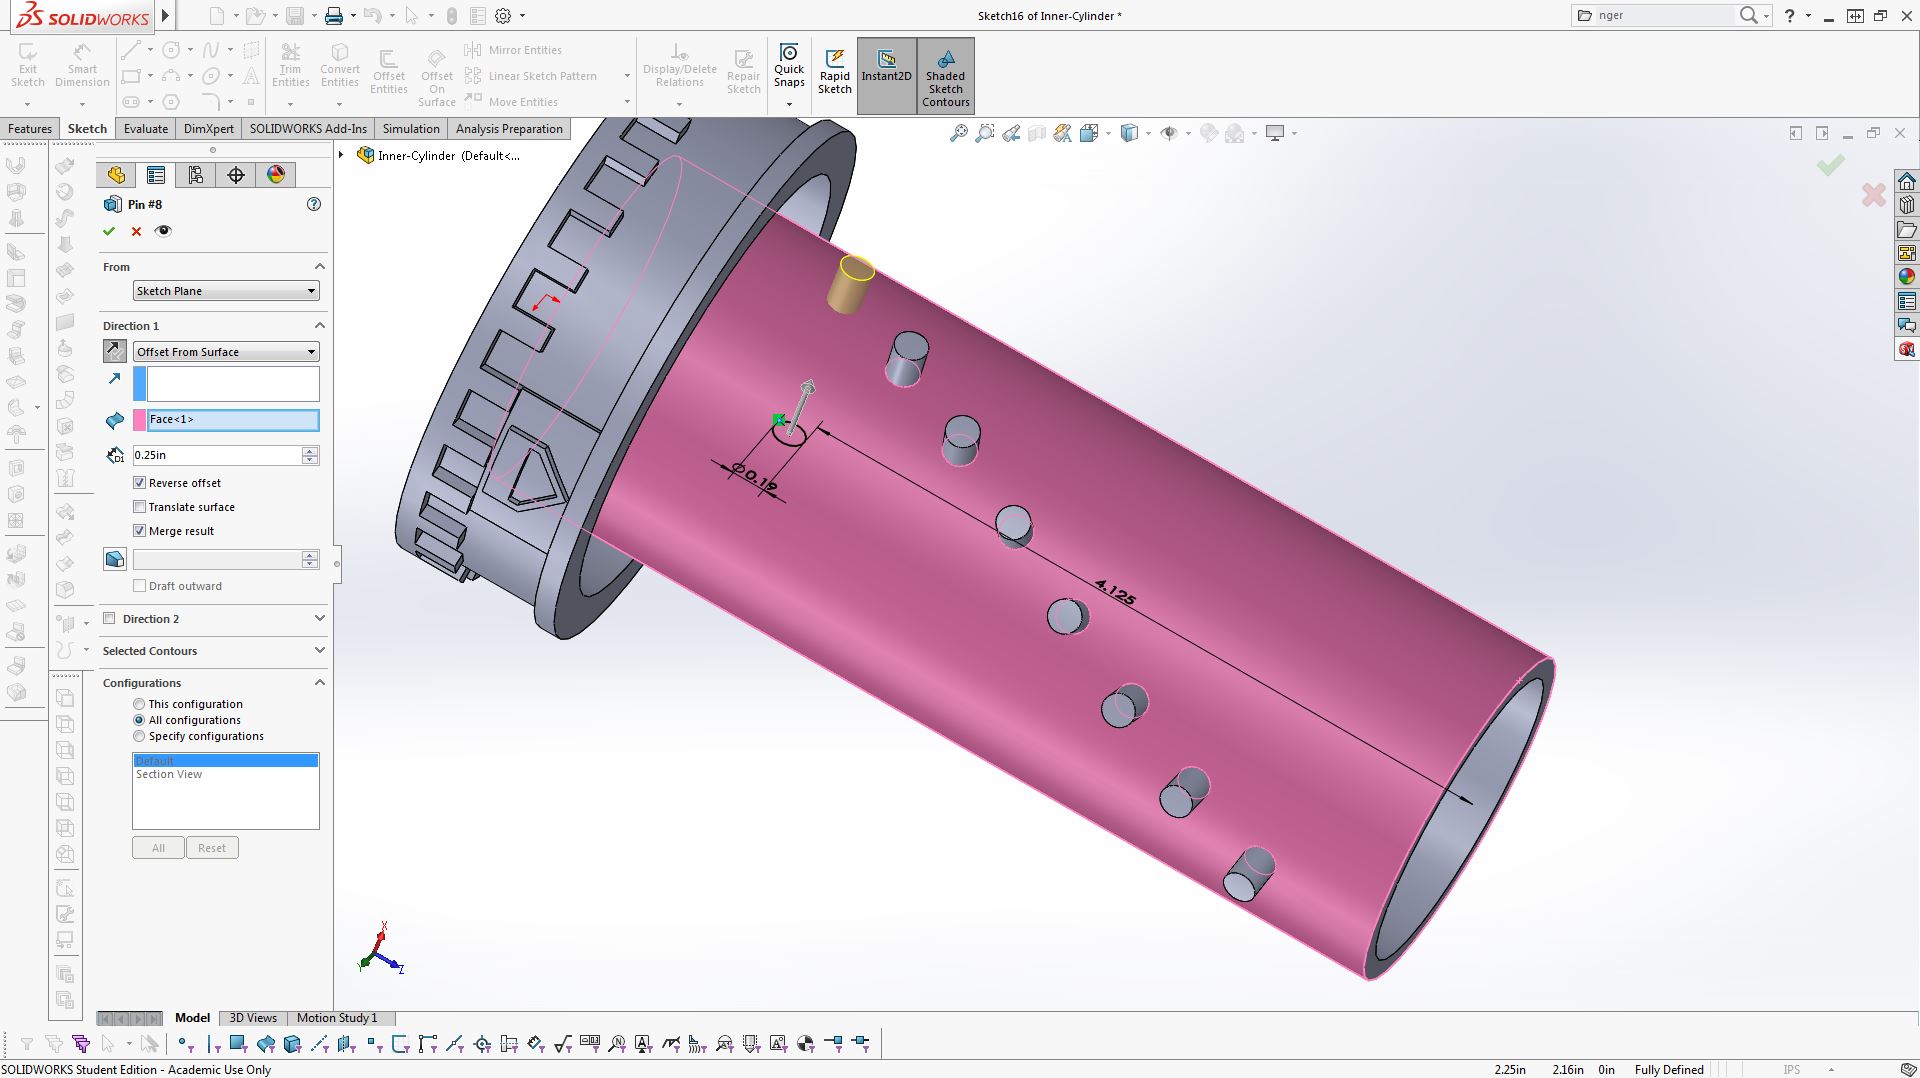Open the Motion Study 1 tab

337,1018
